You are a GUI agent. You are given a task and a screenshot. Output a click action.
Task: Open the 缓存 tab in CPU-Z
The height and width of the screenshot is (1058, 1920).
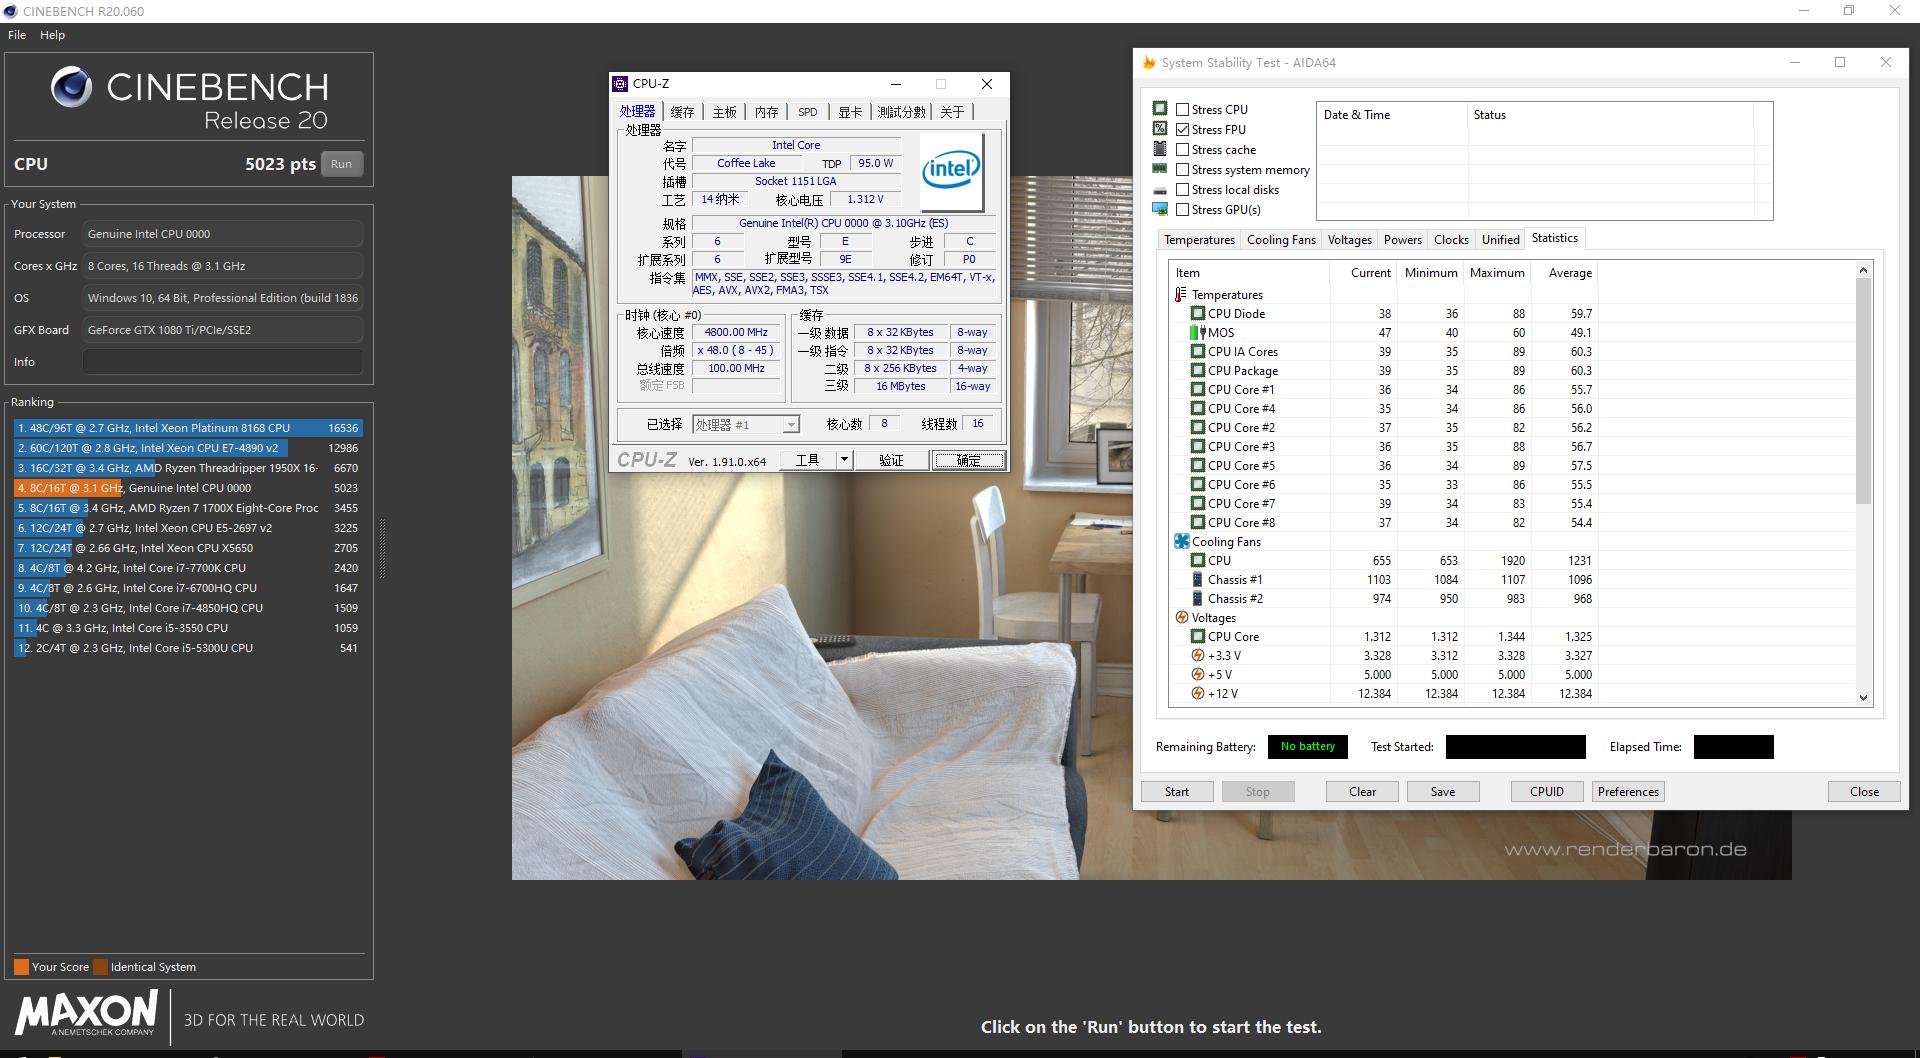[x=682, y=112]
